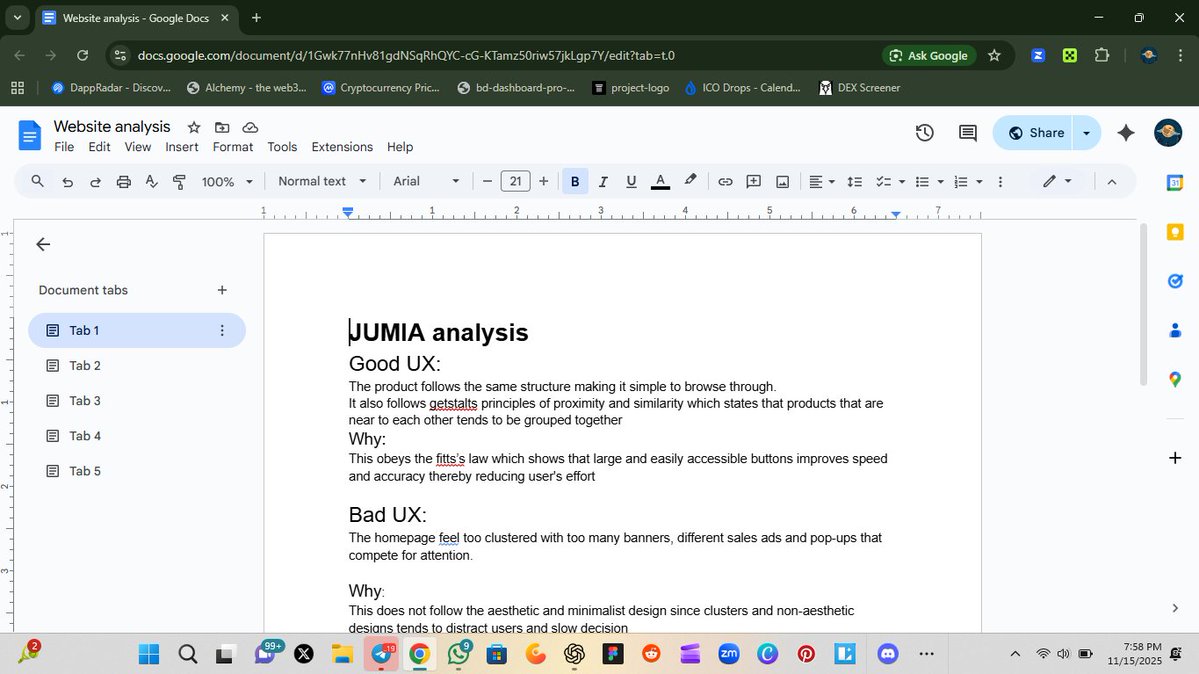The width and height of the screenshot is (1199, 674).
Task: Click the Share button
Action: point(1035,132)
